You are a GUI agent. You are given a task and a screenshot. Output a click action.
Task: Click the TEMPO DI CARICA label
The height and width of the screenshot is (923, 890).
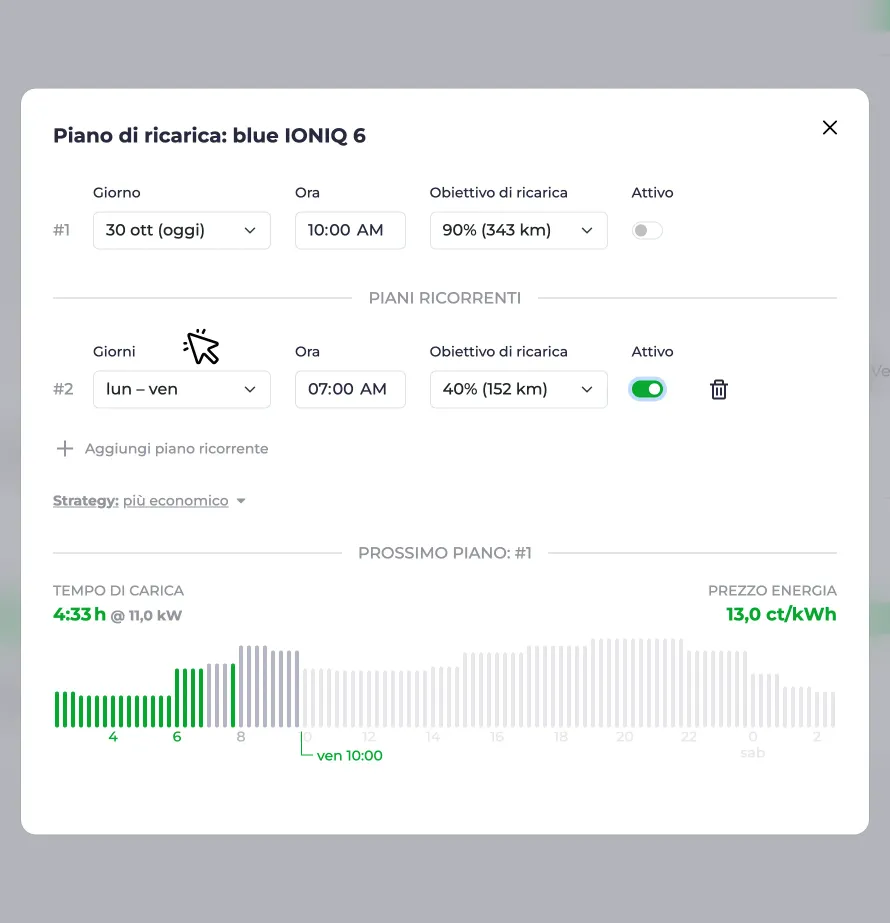(x=118, y=590)
